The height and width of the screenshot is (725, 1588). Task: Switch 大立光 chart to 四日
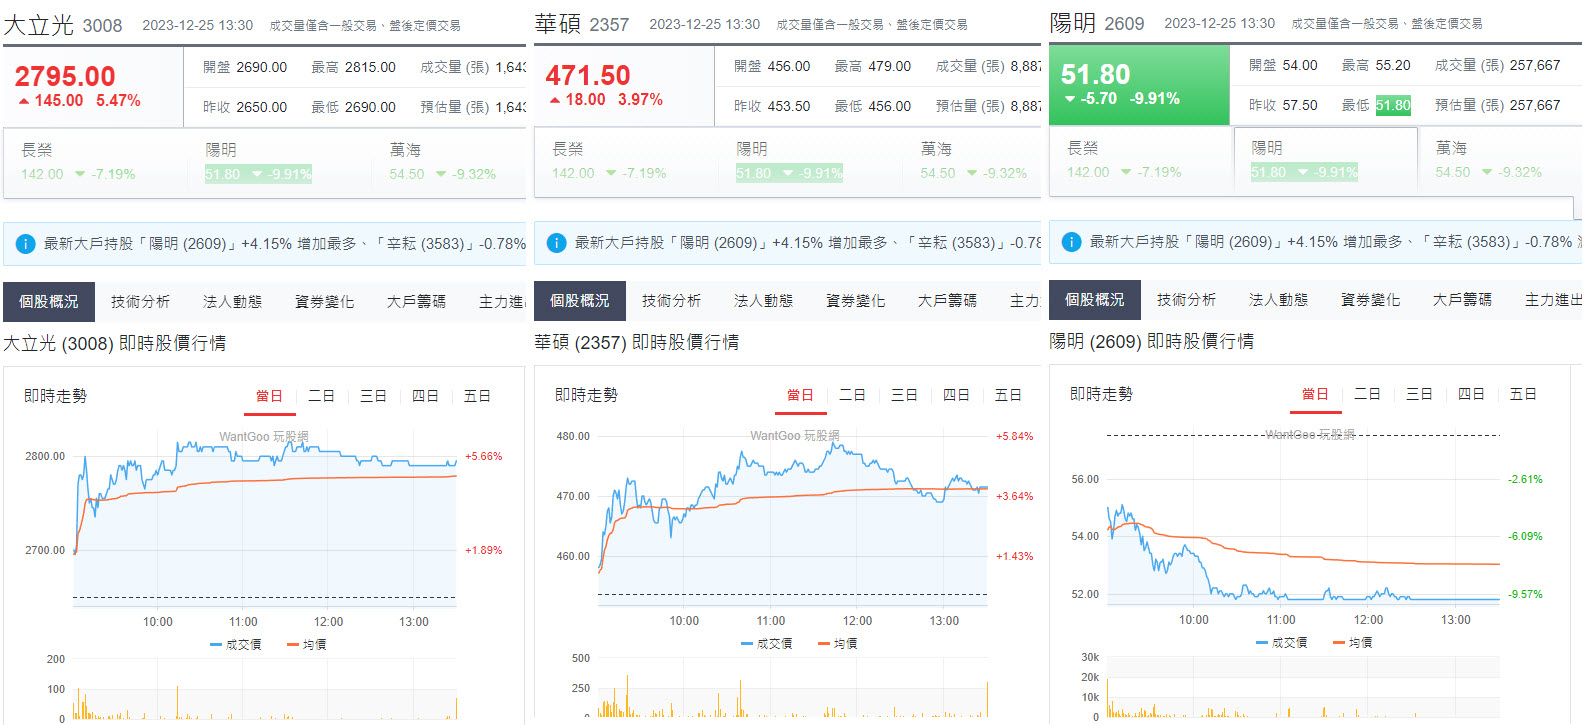click(x=426, y=397)
